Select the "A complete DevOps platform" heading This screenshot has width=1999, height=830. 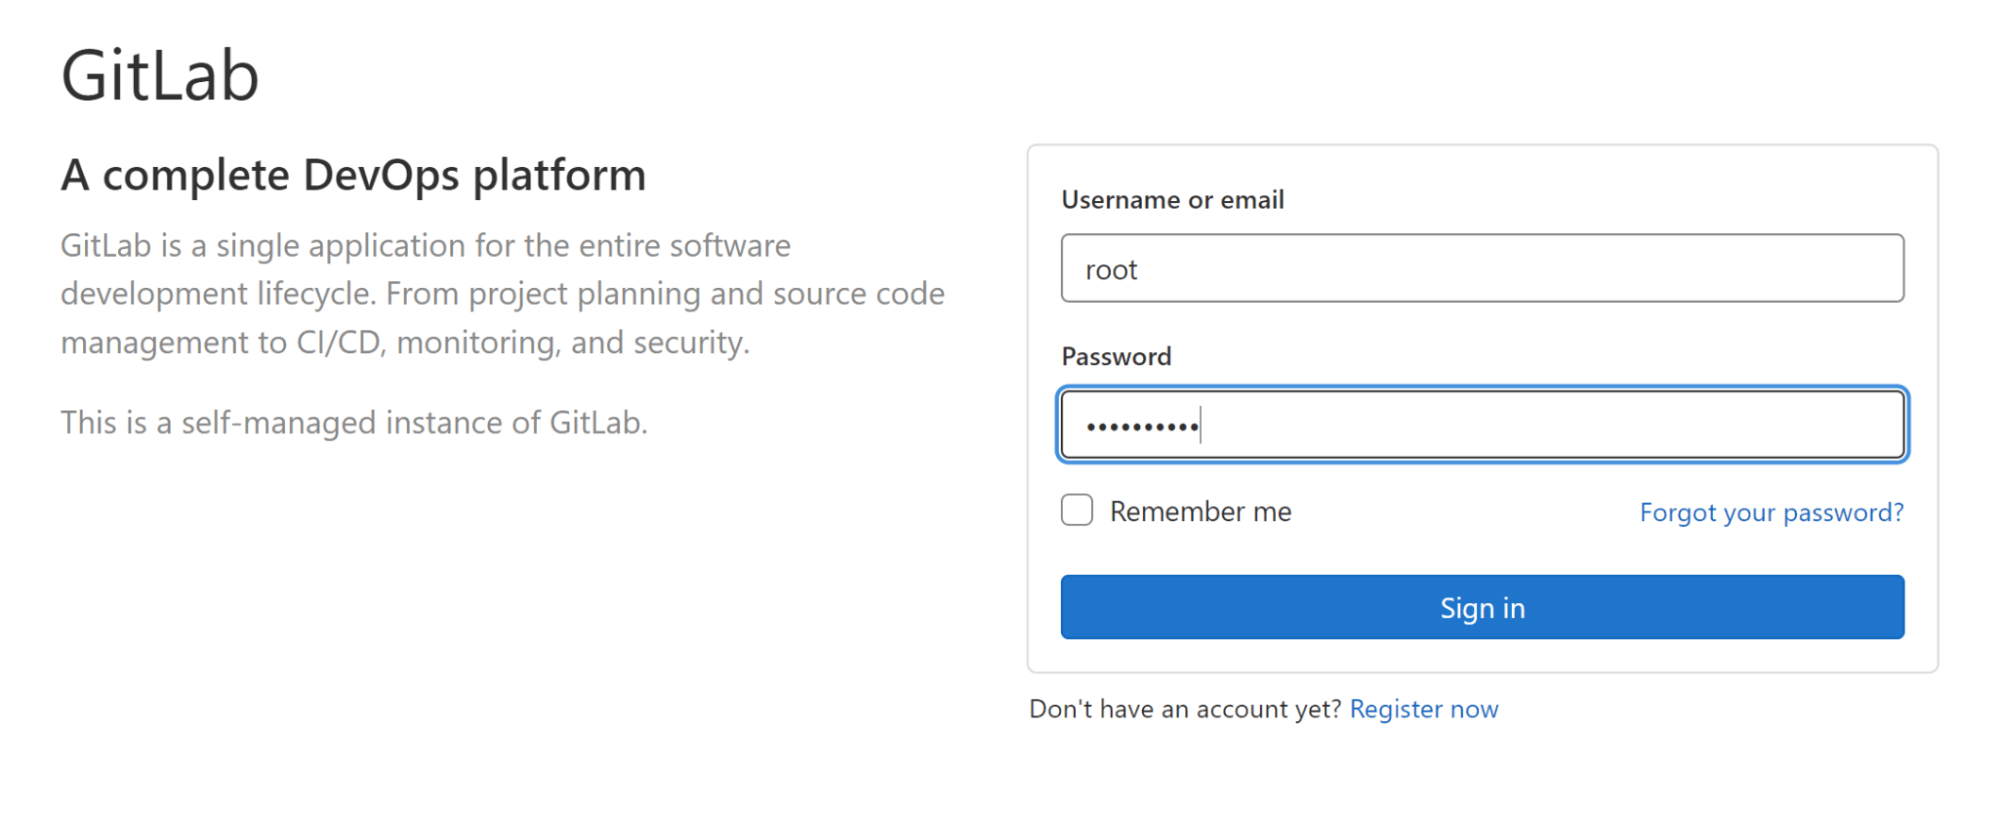pyautogui.click(x=353, y=175)
